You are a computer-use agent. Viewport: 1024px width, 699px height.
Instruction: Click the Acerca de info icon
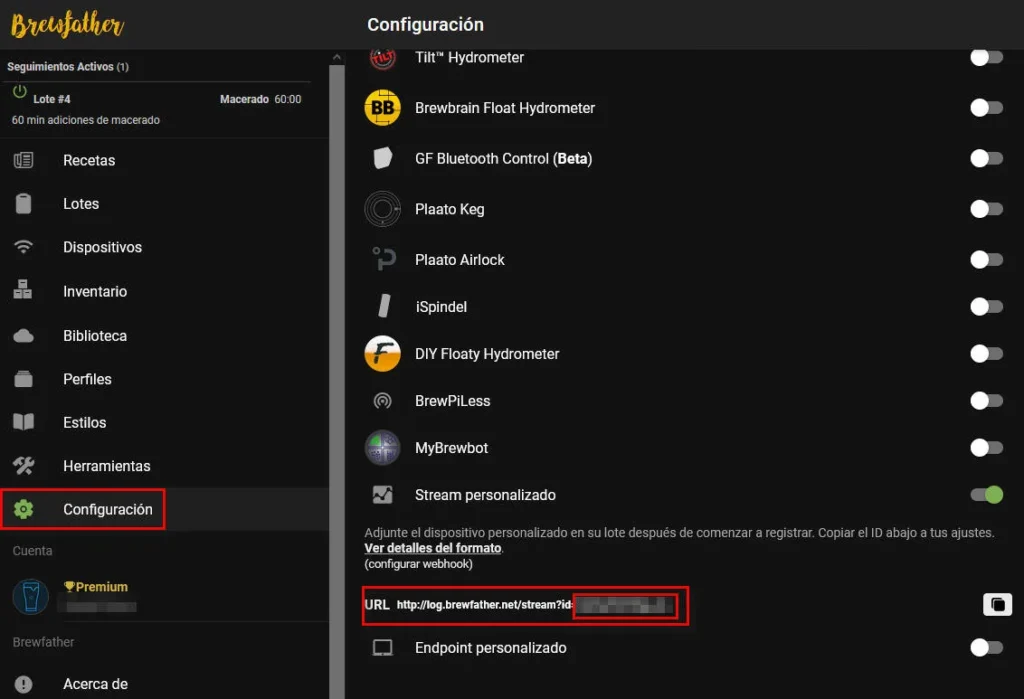[24, 684]
